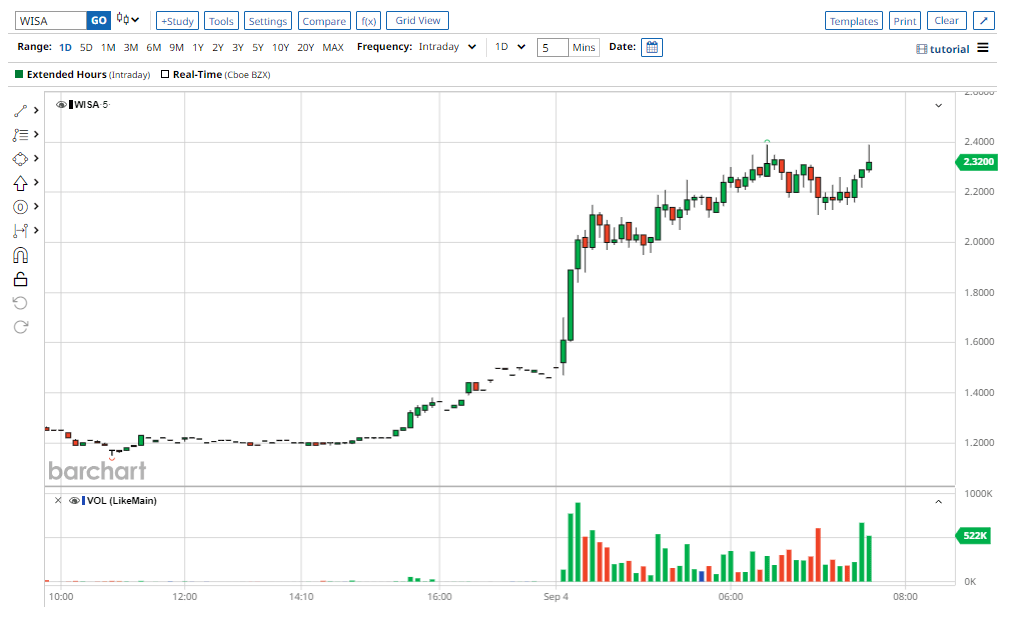Toggle visibility of VOL study
Viewport: 1012px width, 625px height.
pyautogui.click(x=74, y=501)
